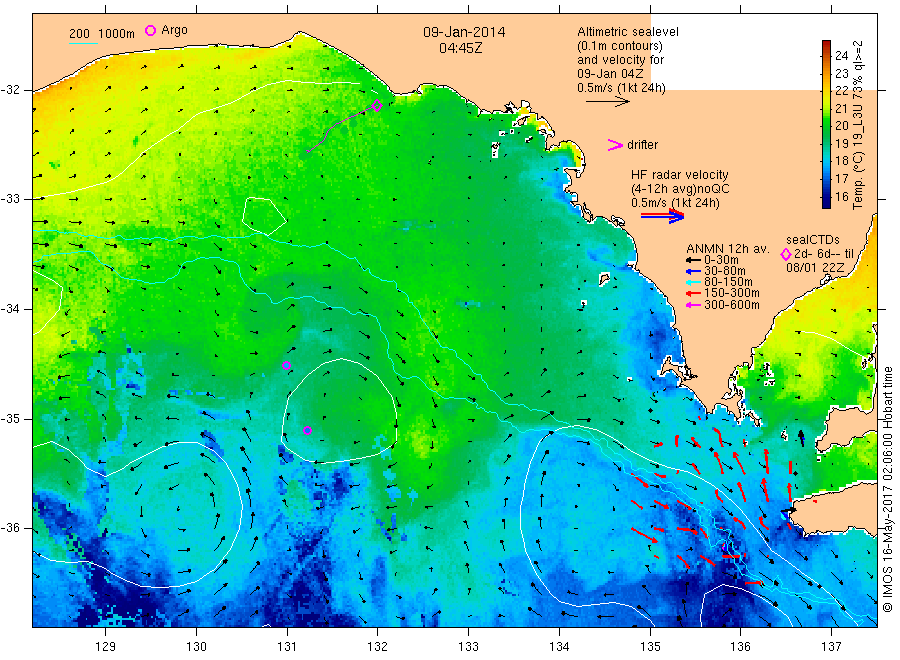This screenshot has width=900, height=660.
Task: Click the '131' longitude axis label
Action: pyautogui.click(x=287, y=646)
